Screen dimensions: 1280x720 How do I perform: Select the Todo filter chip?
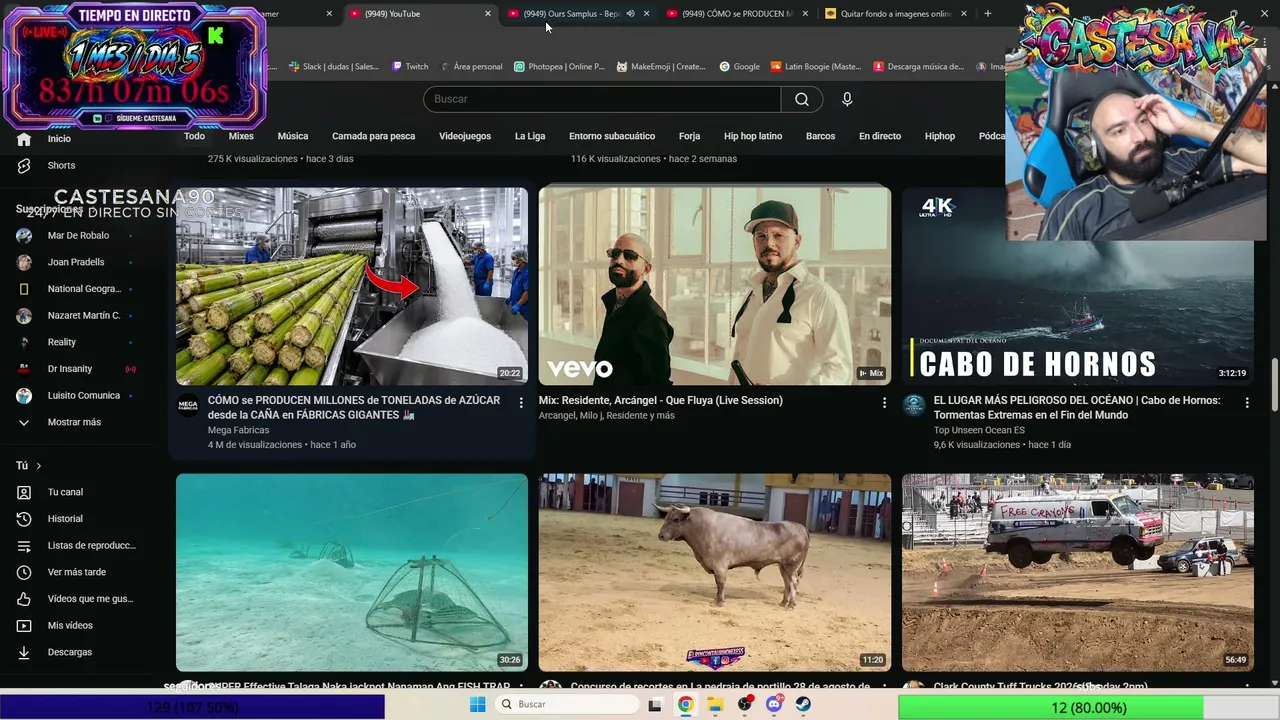(x=194, y=136)
